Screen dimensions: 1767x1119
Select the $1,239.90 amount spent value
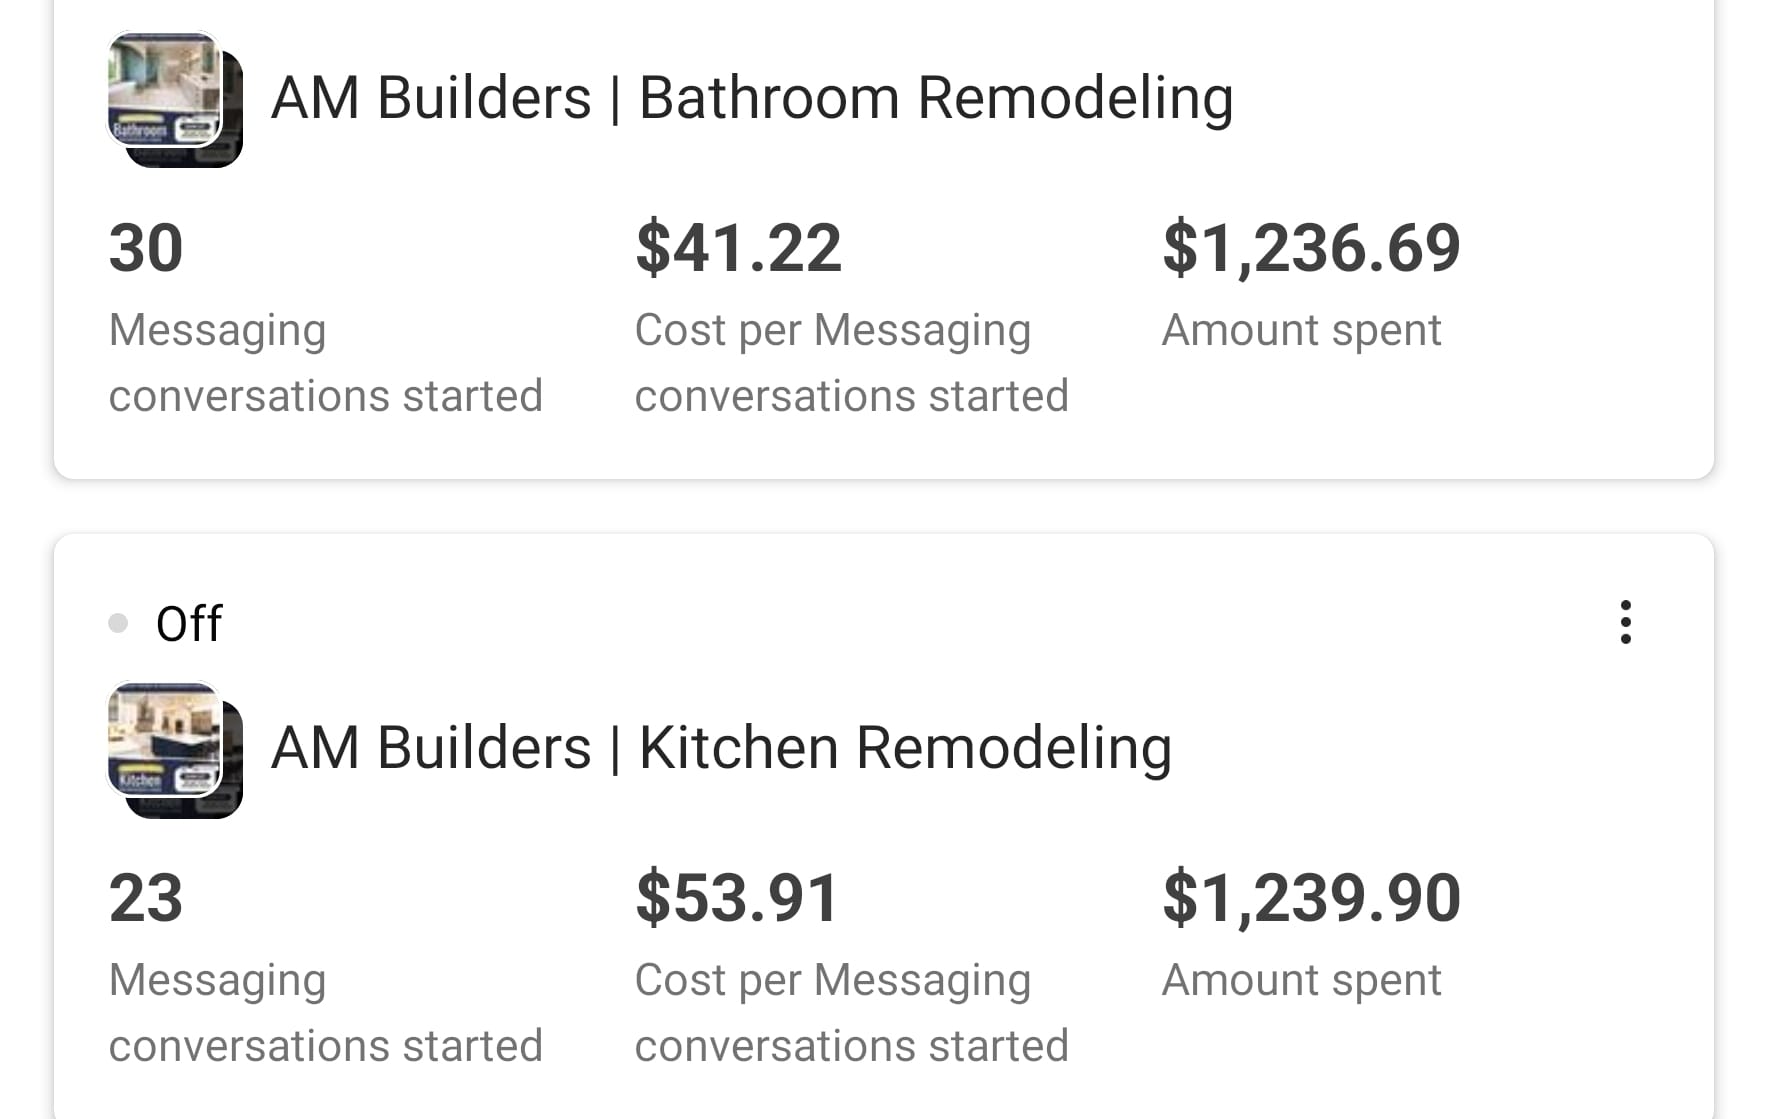(x=1310, y=898)
